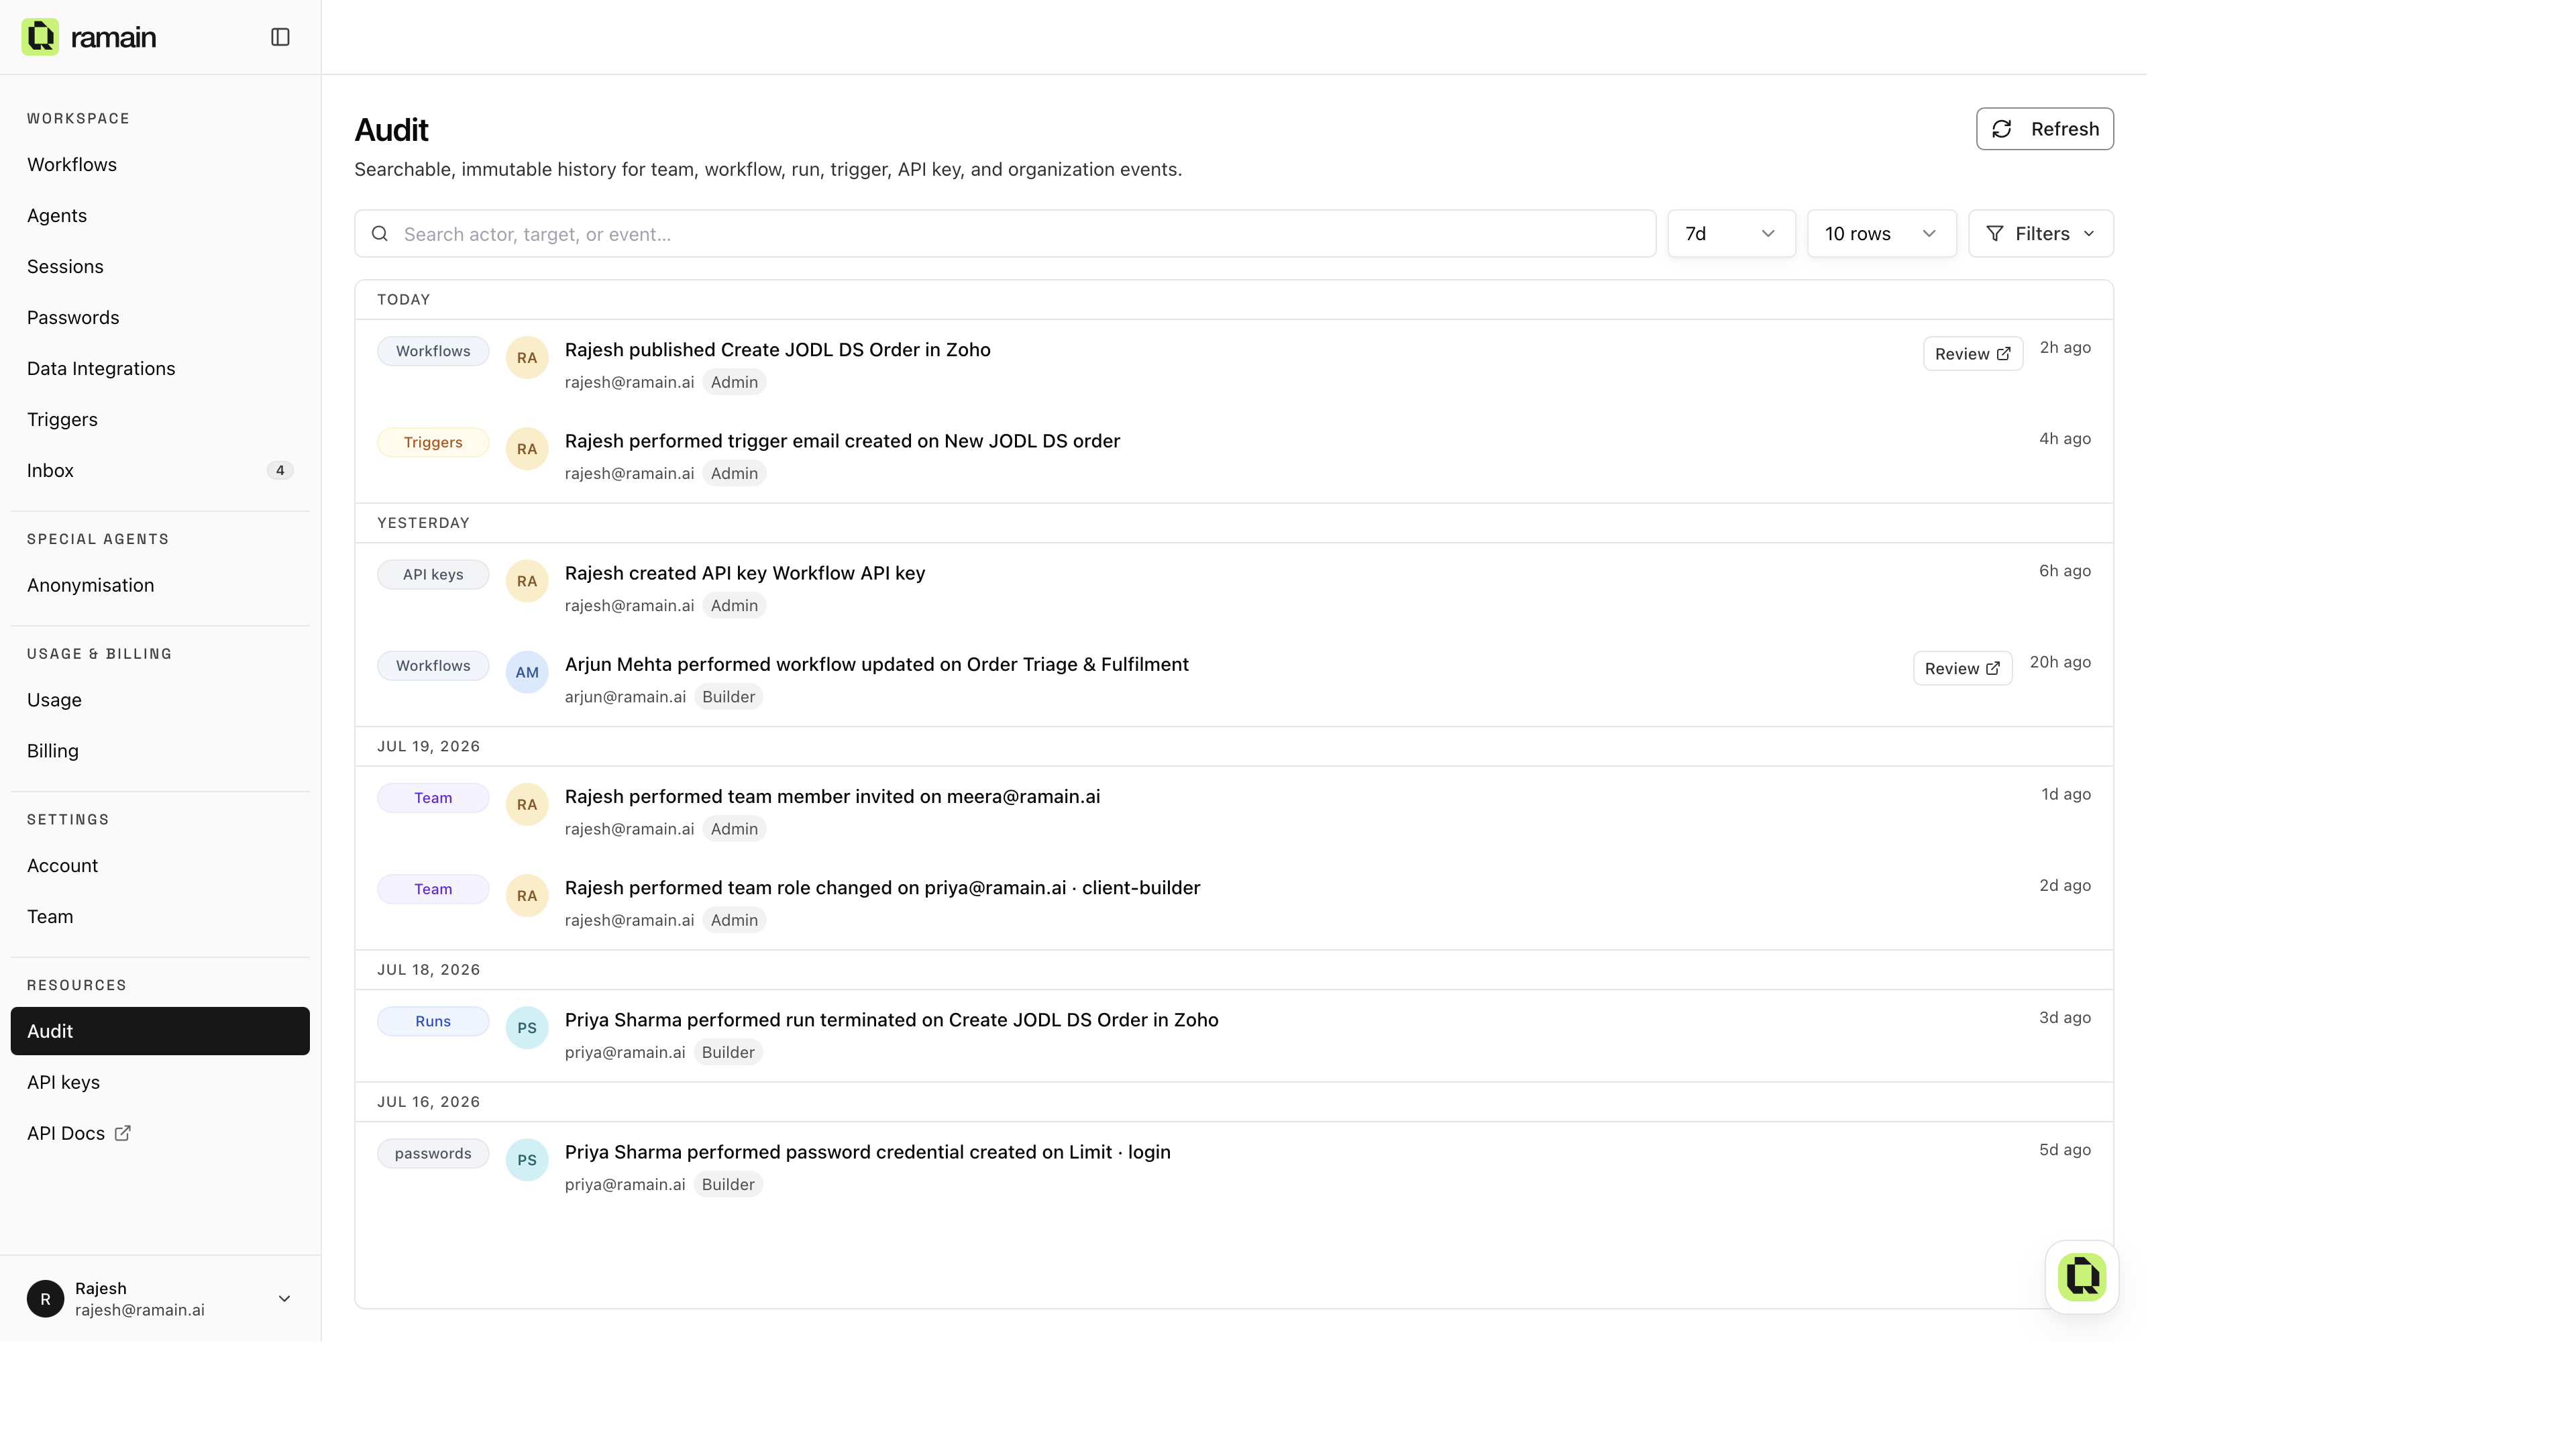This screenshot has height=1449, width=2576.
Task: Click 'Rajesh created API key Workflow API key'
Action: pyautogui.click(x=745, y=573)
